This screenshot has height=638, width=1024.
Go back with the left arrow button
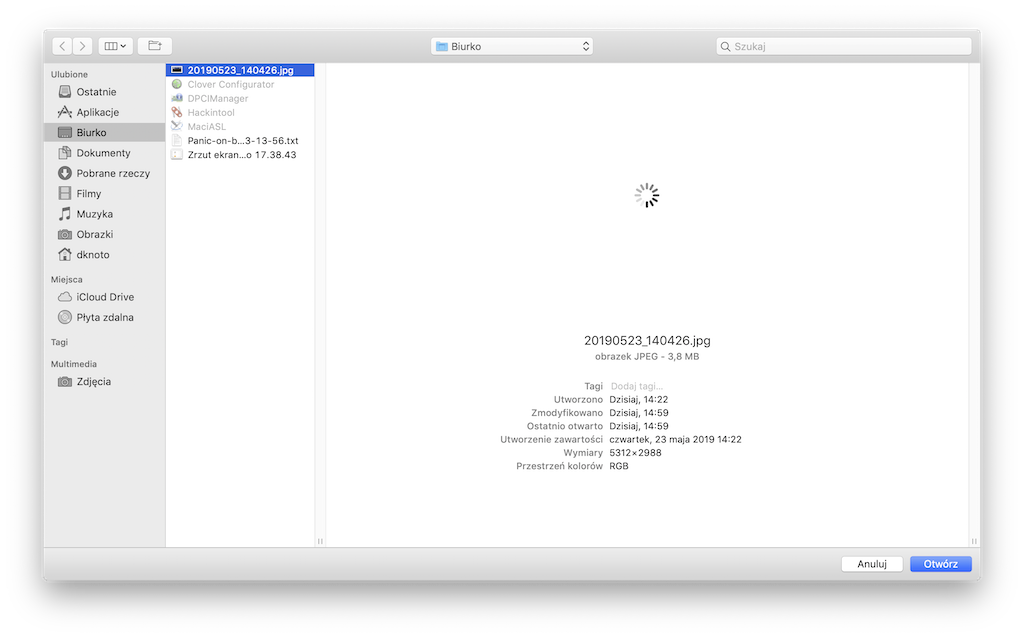point(62,46)
